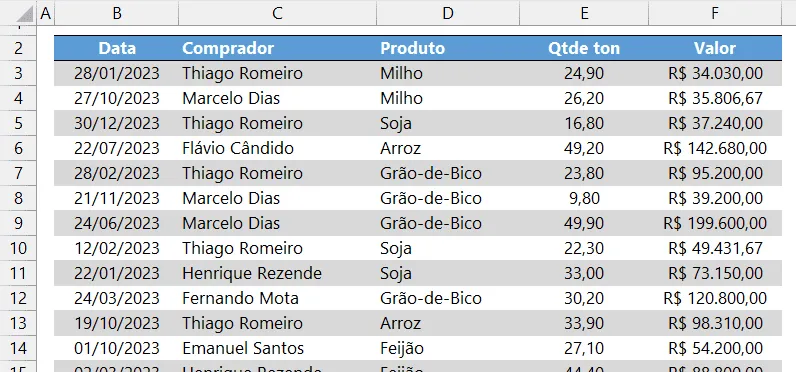
Task: Select column F header
Action: click(715, 13)
